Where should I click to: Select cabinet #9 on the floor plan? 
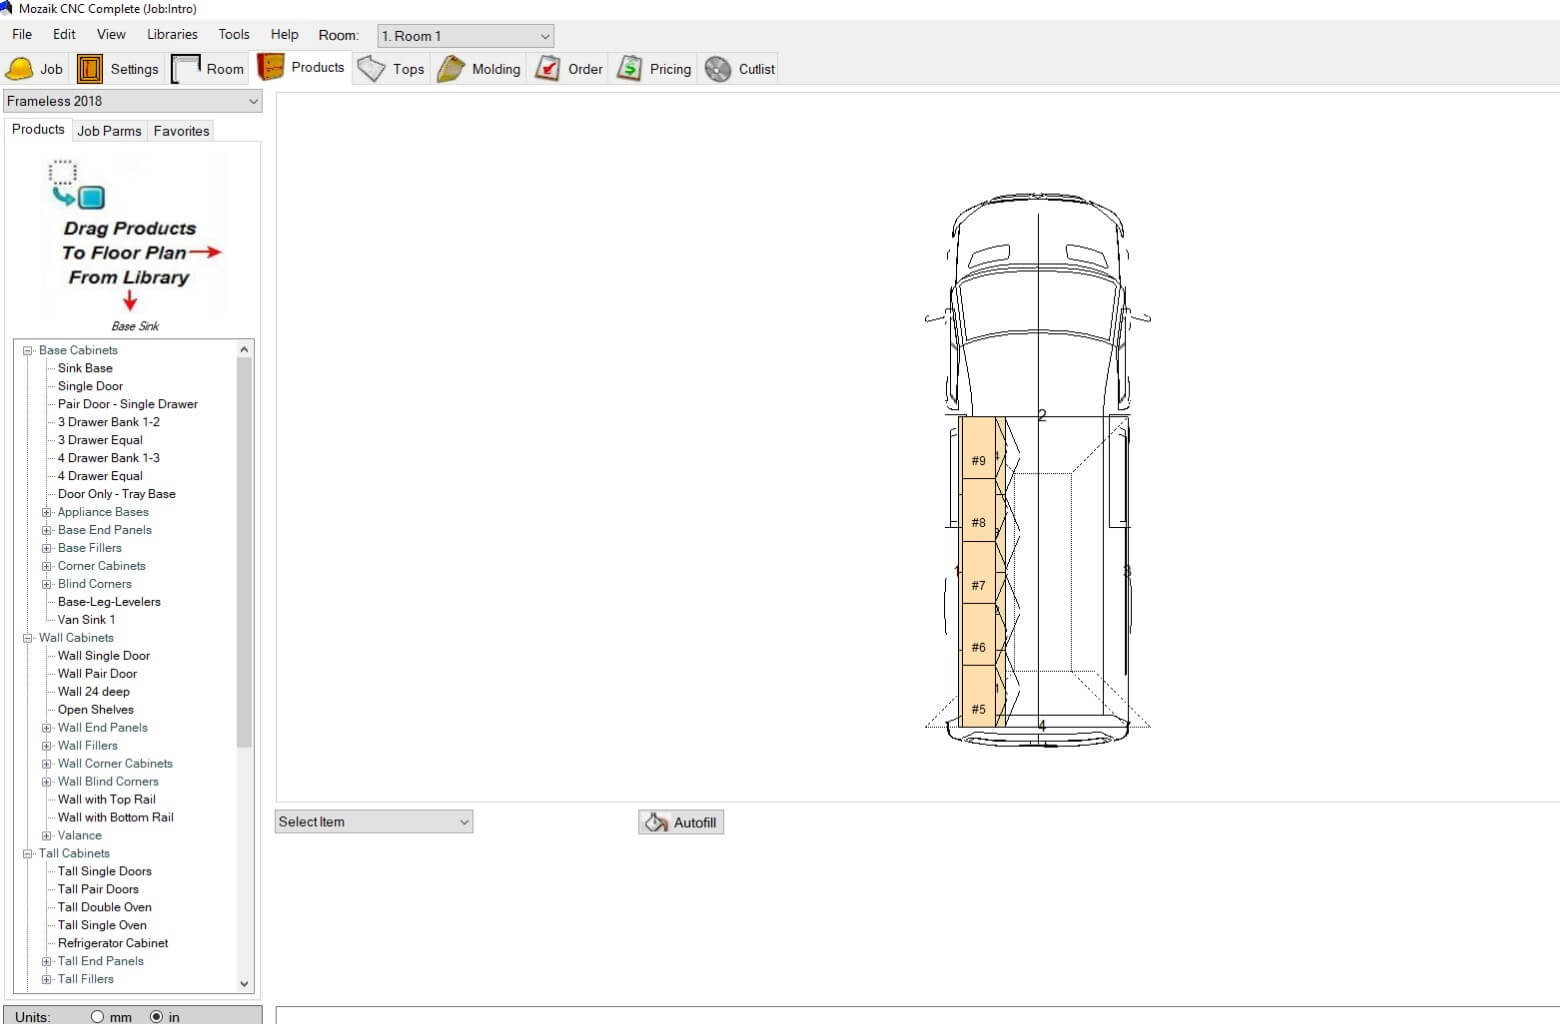click(x=978, y=449)
